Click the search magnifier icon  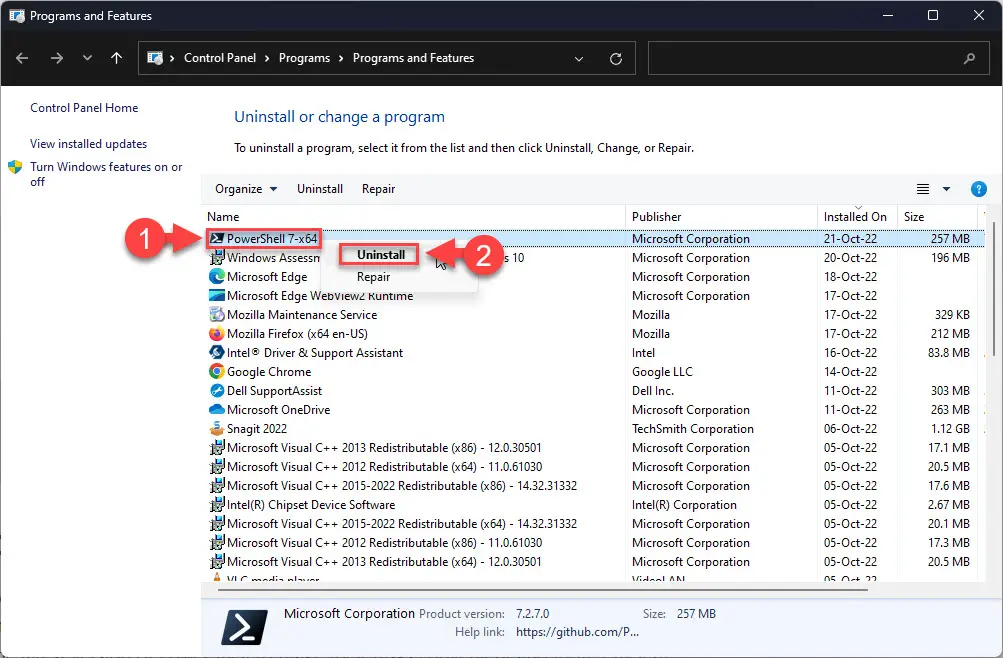969,58
